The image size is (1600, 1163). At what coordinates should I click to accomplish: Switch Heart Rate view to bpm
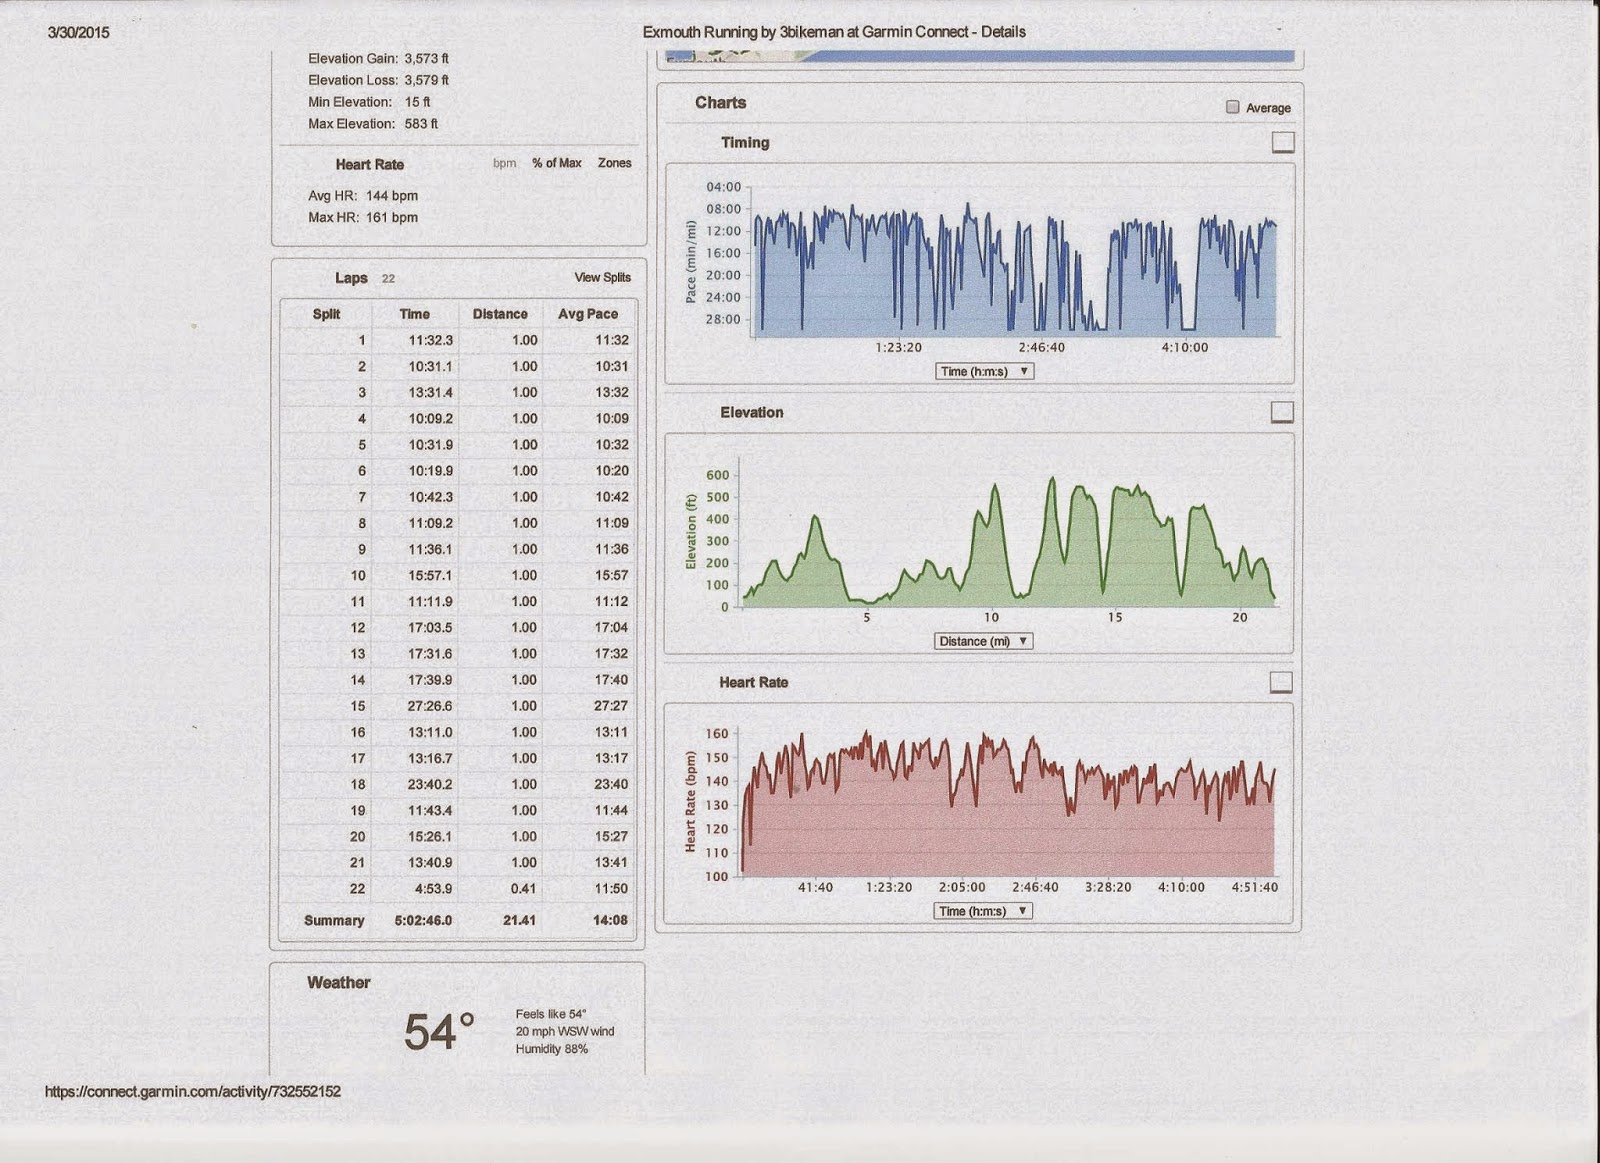point(505,163)
